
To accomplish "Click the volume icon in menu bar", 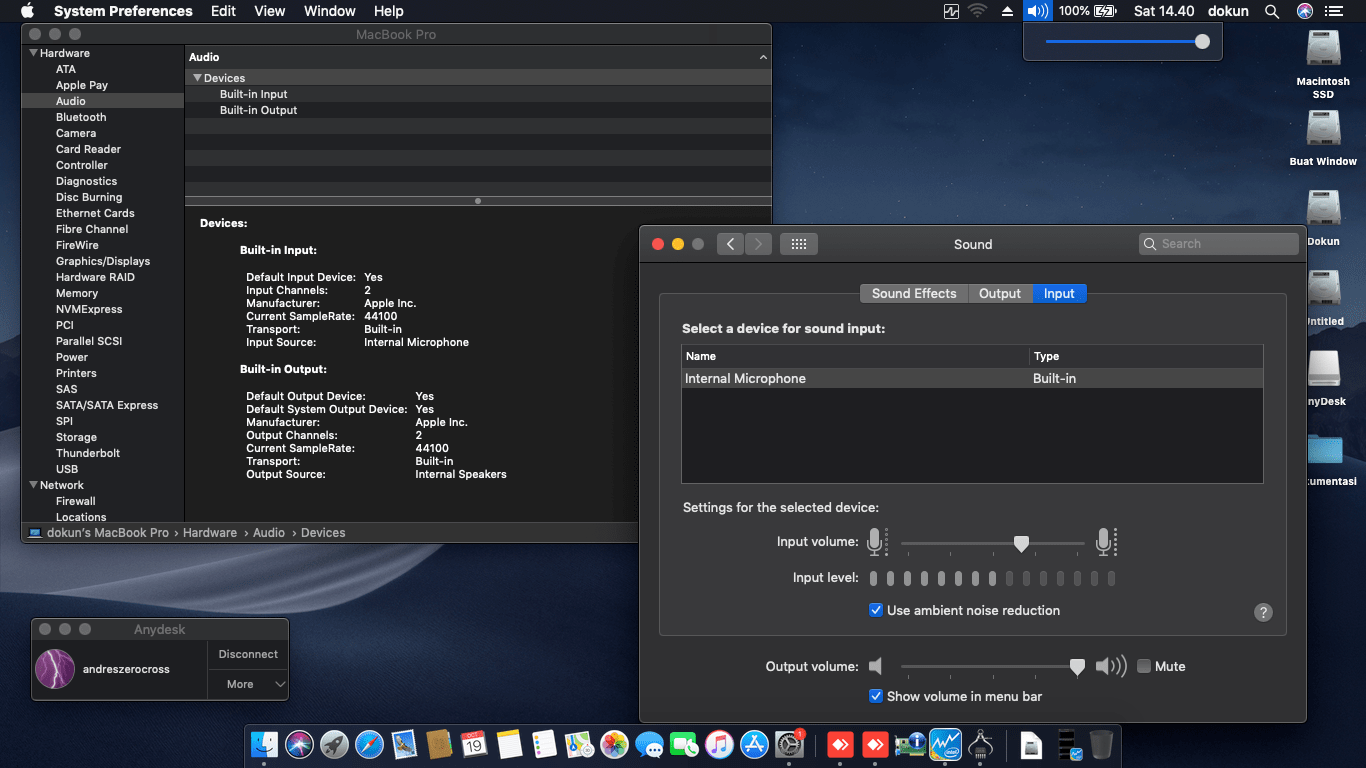I will 1038,11.
